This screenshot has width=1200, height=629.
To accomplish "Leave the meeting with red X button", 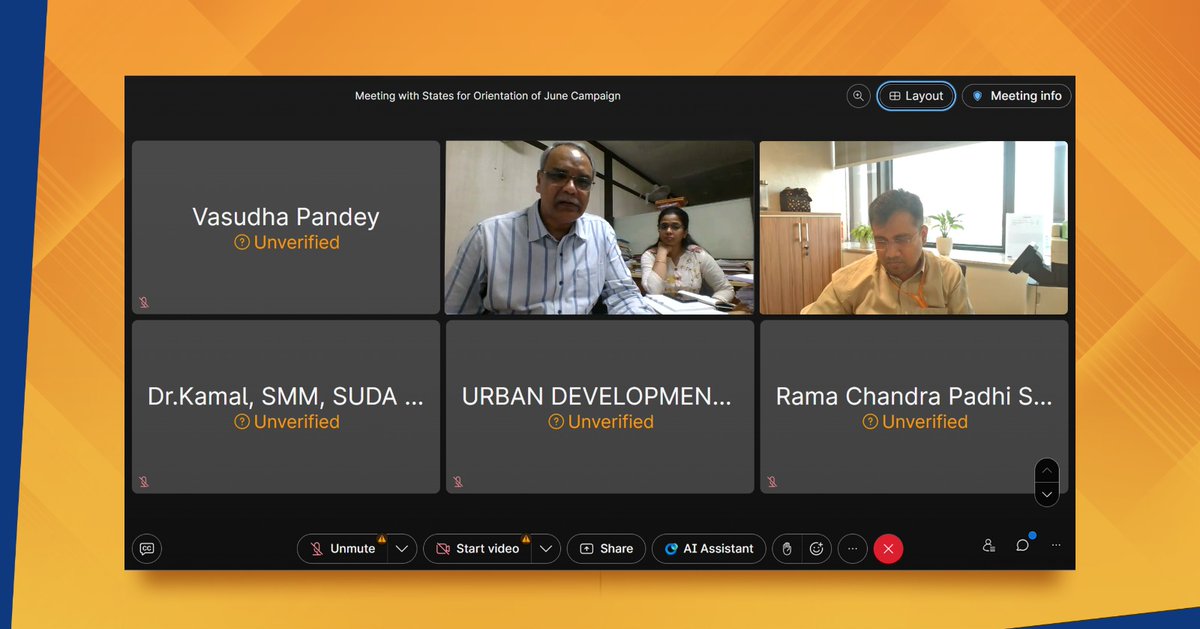I will pos(888,548).
